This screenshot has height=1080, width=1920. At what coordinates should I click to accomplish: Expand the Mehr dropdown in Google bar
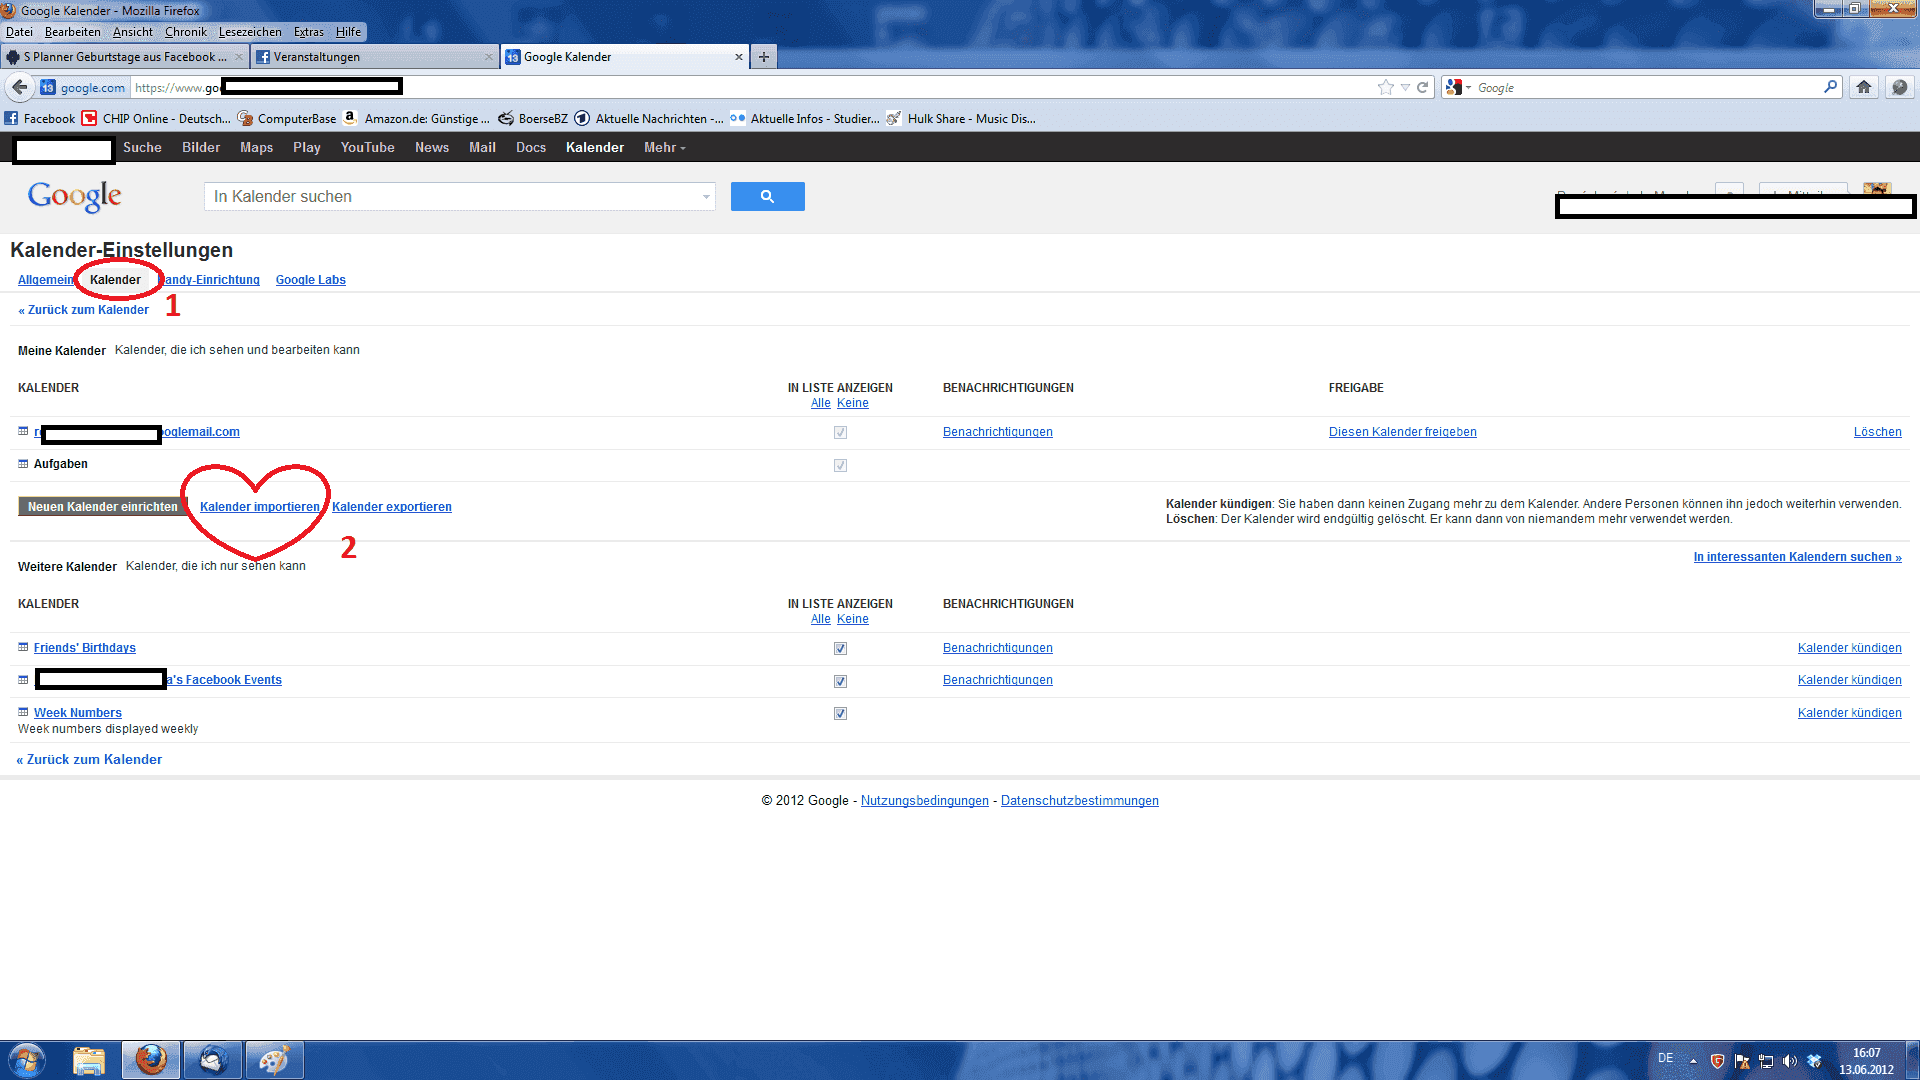pos(665,147)
